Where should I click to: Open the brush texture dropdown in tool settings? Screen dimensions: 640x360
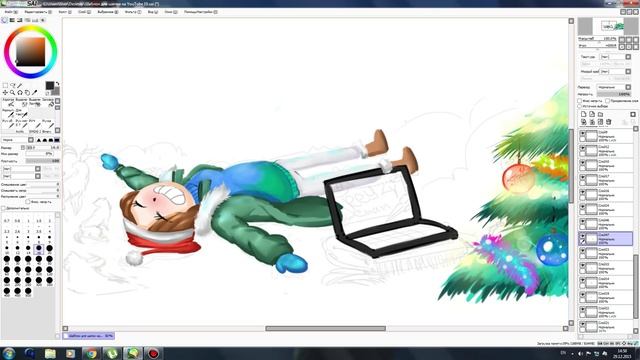21,176
